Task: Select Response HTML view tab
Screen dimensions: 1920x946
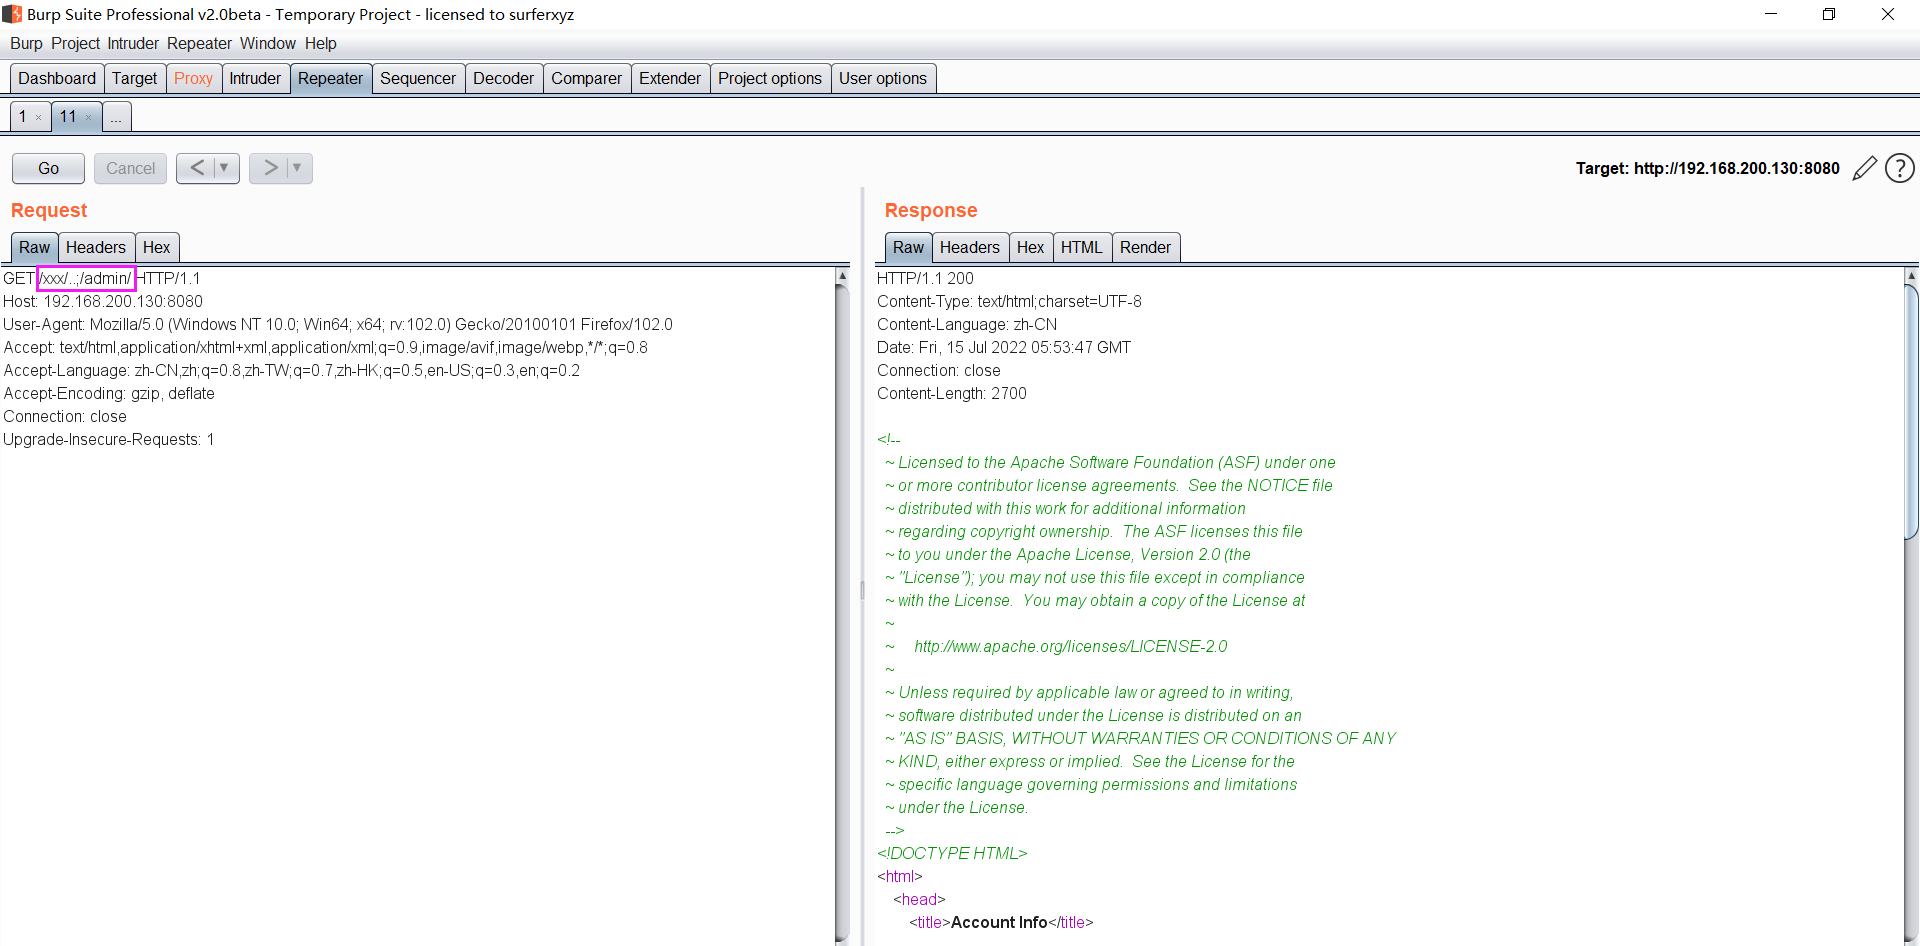Action: (x=1081, y=247)
